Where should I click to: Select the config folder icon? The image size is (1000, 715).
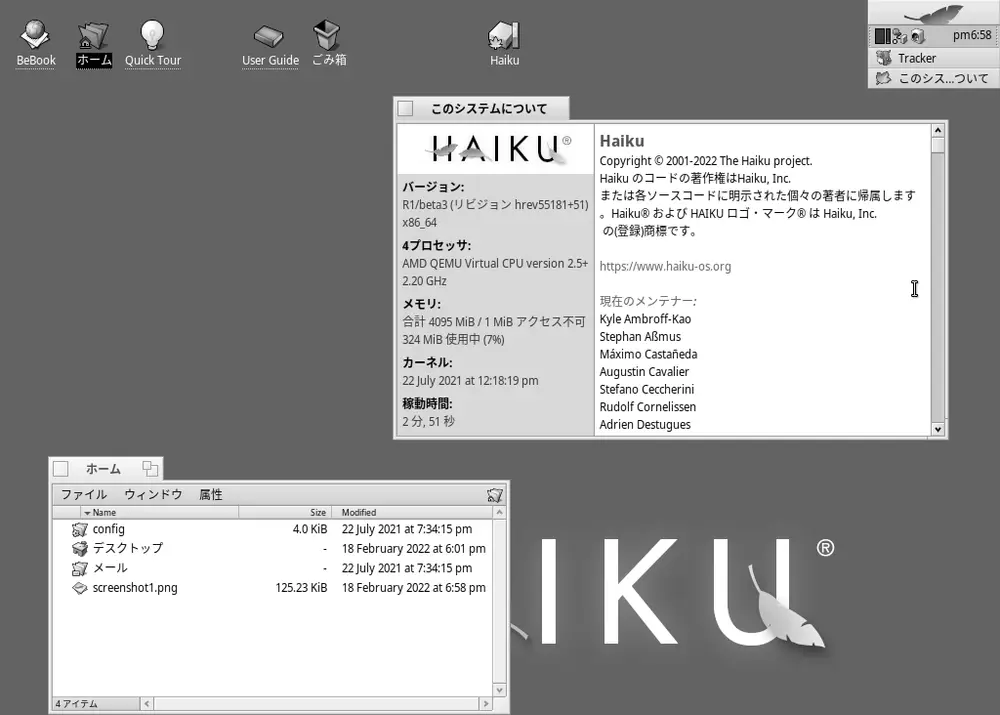[80, 529]
